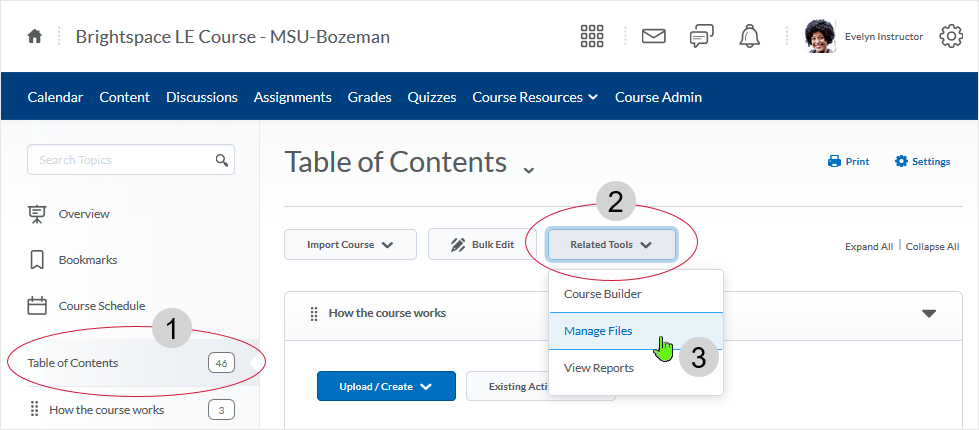Click the Brightspace LE Course - MSU-Bozeman title
Image resolution: width=979 pixels, height=430 pixels.
(x=232, y=37)
